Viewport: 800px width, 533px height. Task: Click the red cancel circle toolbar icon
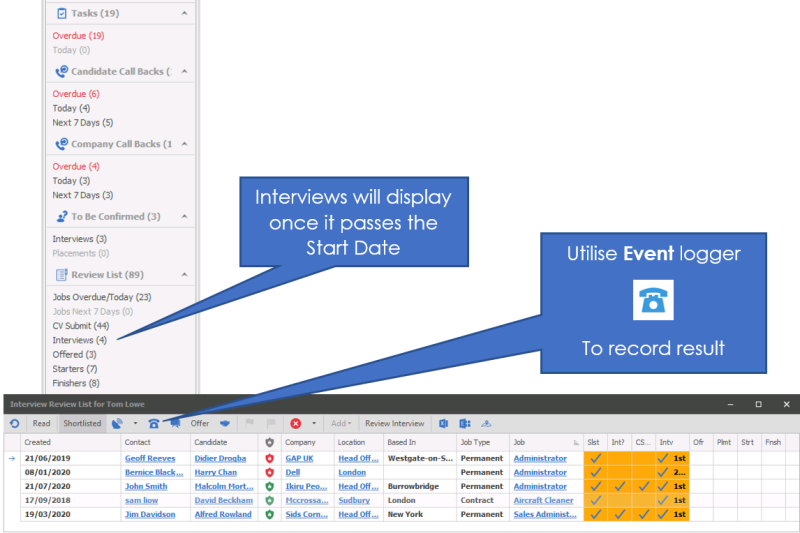pyautogui.click(x=296, y=423)
